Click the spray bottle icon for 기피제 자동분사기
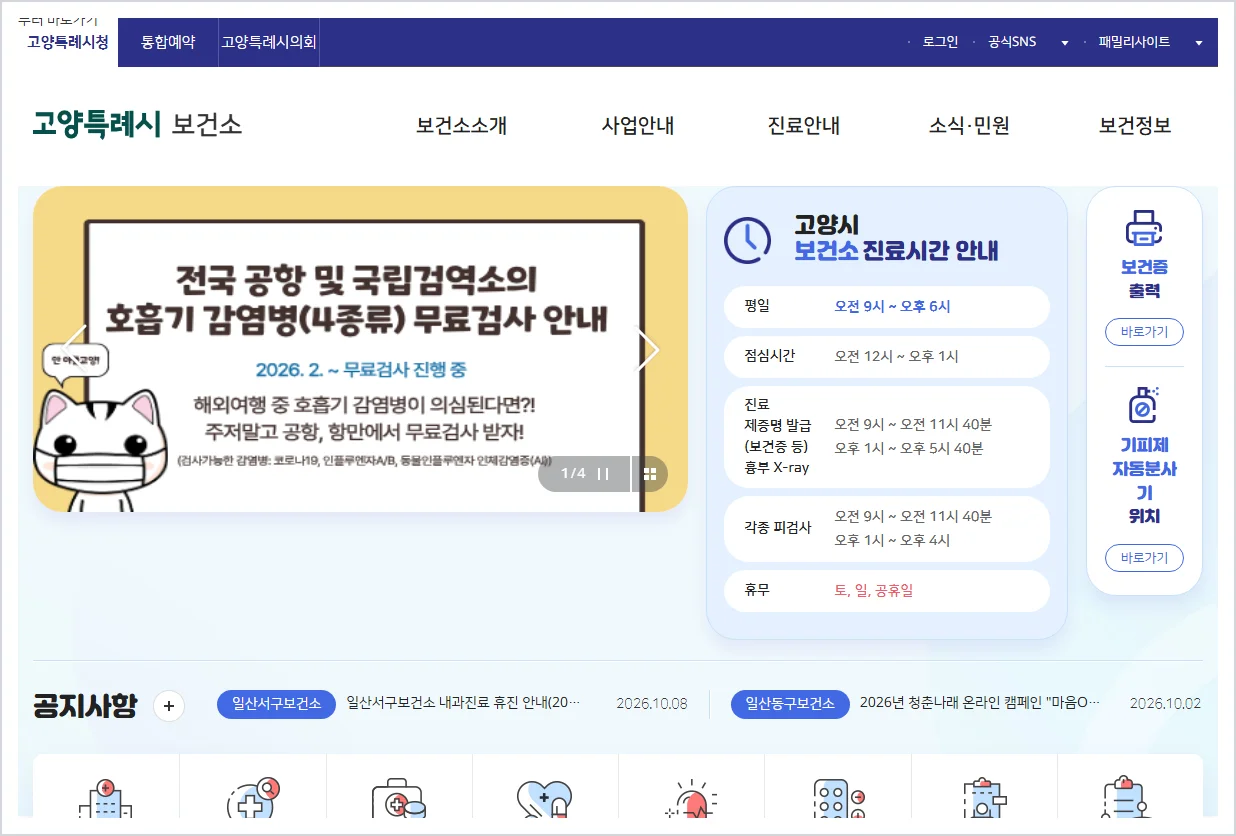1236x836 pixels. (x=1144, y=404)
